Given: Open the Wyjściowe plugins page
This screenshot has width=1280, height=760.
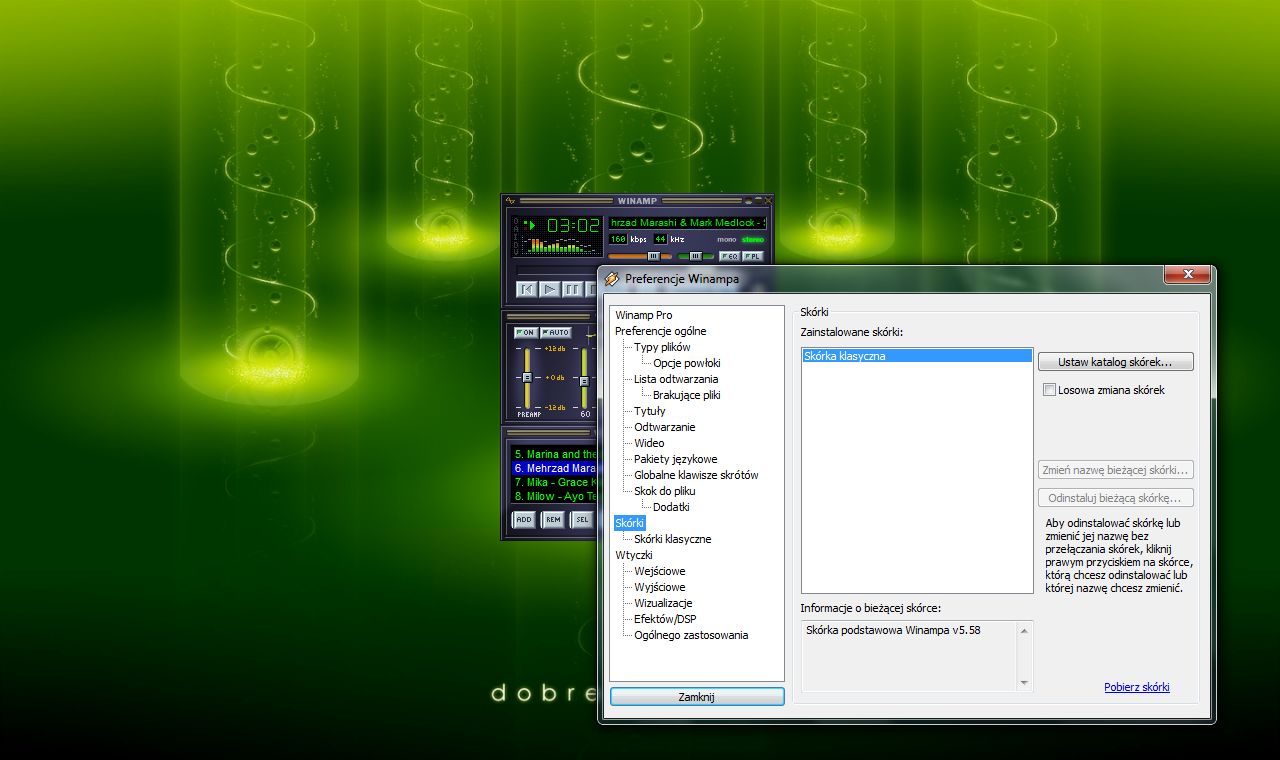Looking at the screenshot, I should [x=660, y=587].
